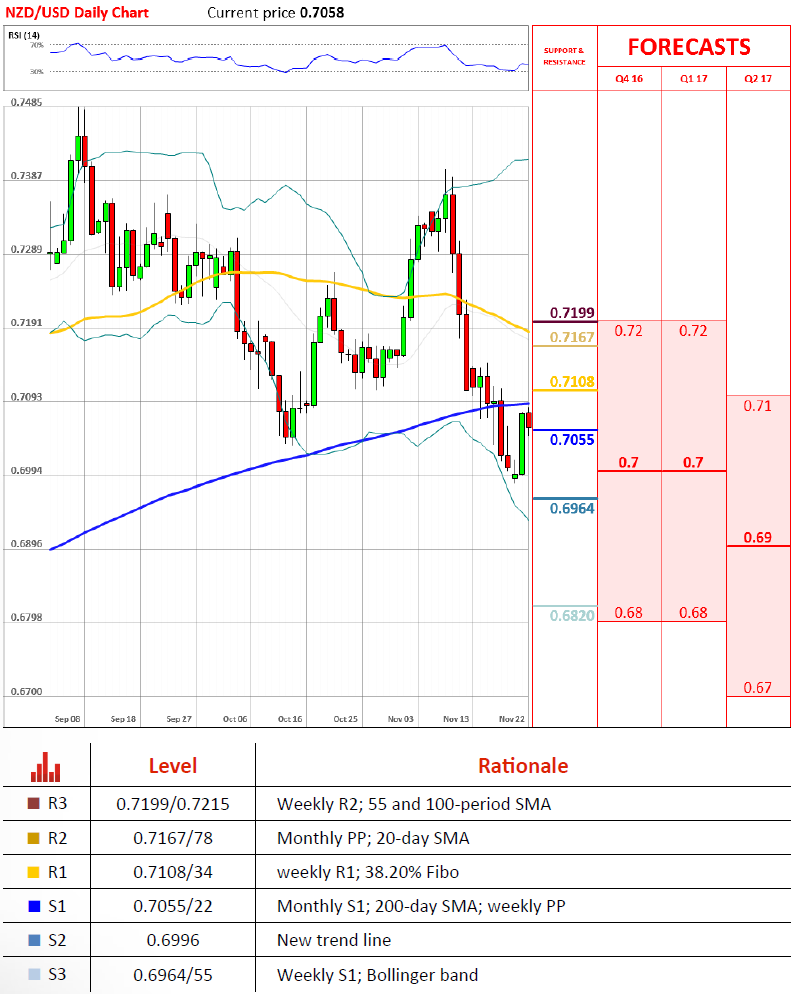Click the 'SUPPORT & RESISTANCE' column header

pyautogui.click(x=564, y=56)
